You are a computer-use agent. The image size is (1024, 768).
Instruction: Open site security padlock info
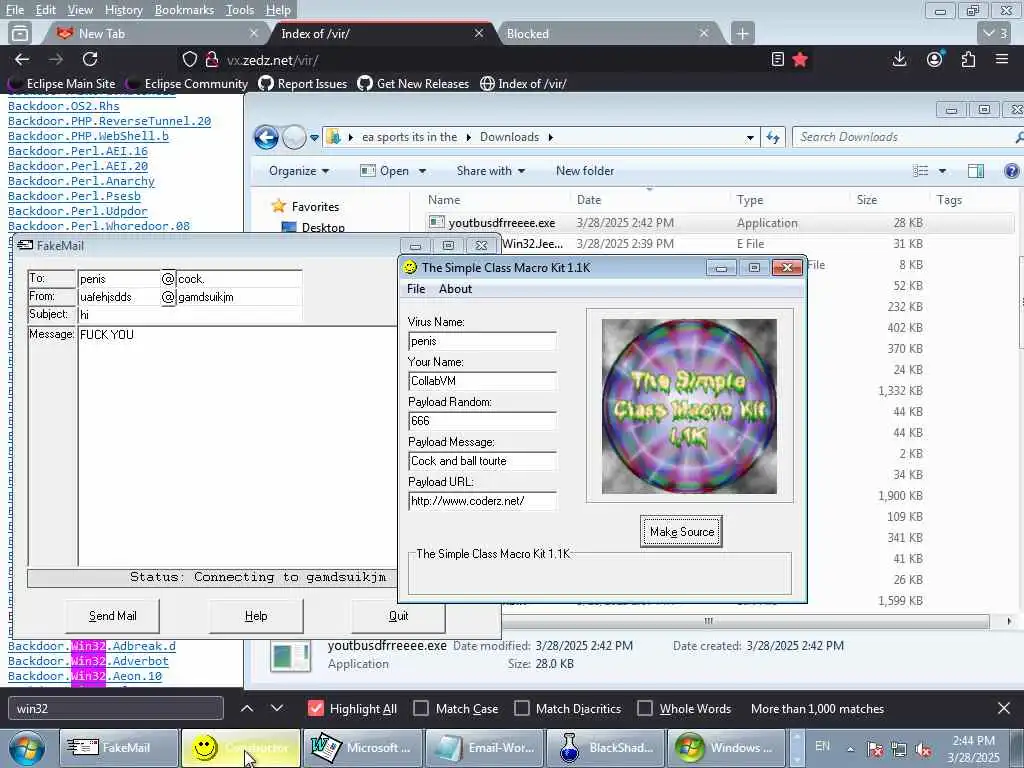(x=212, y=60)
